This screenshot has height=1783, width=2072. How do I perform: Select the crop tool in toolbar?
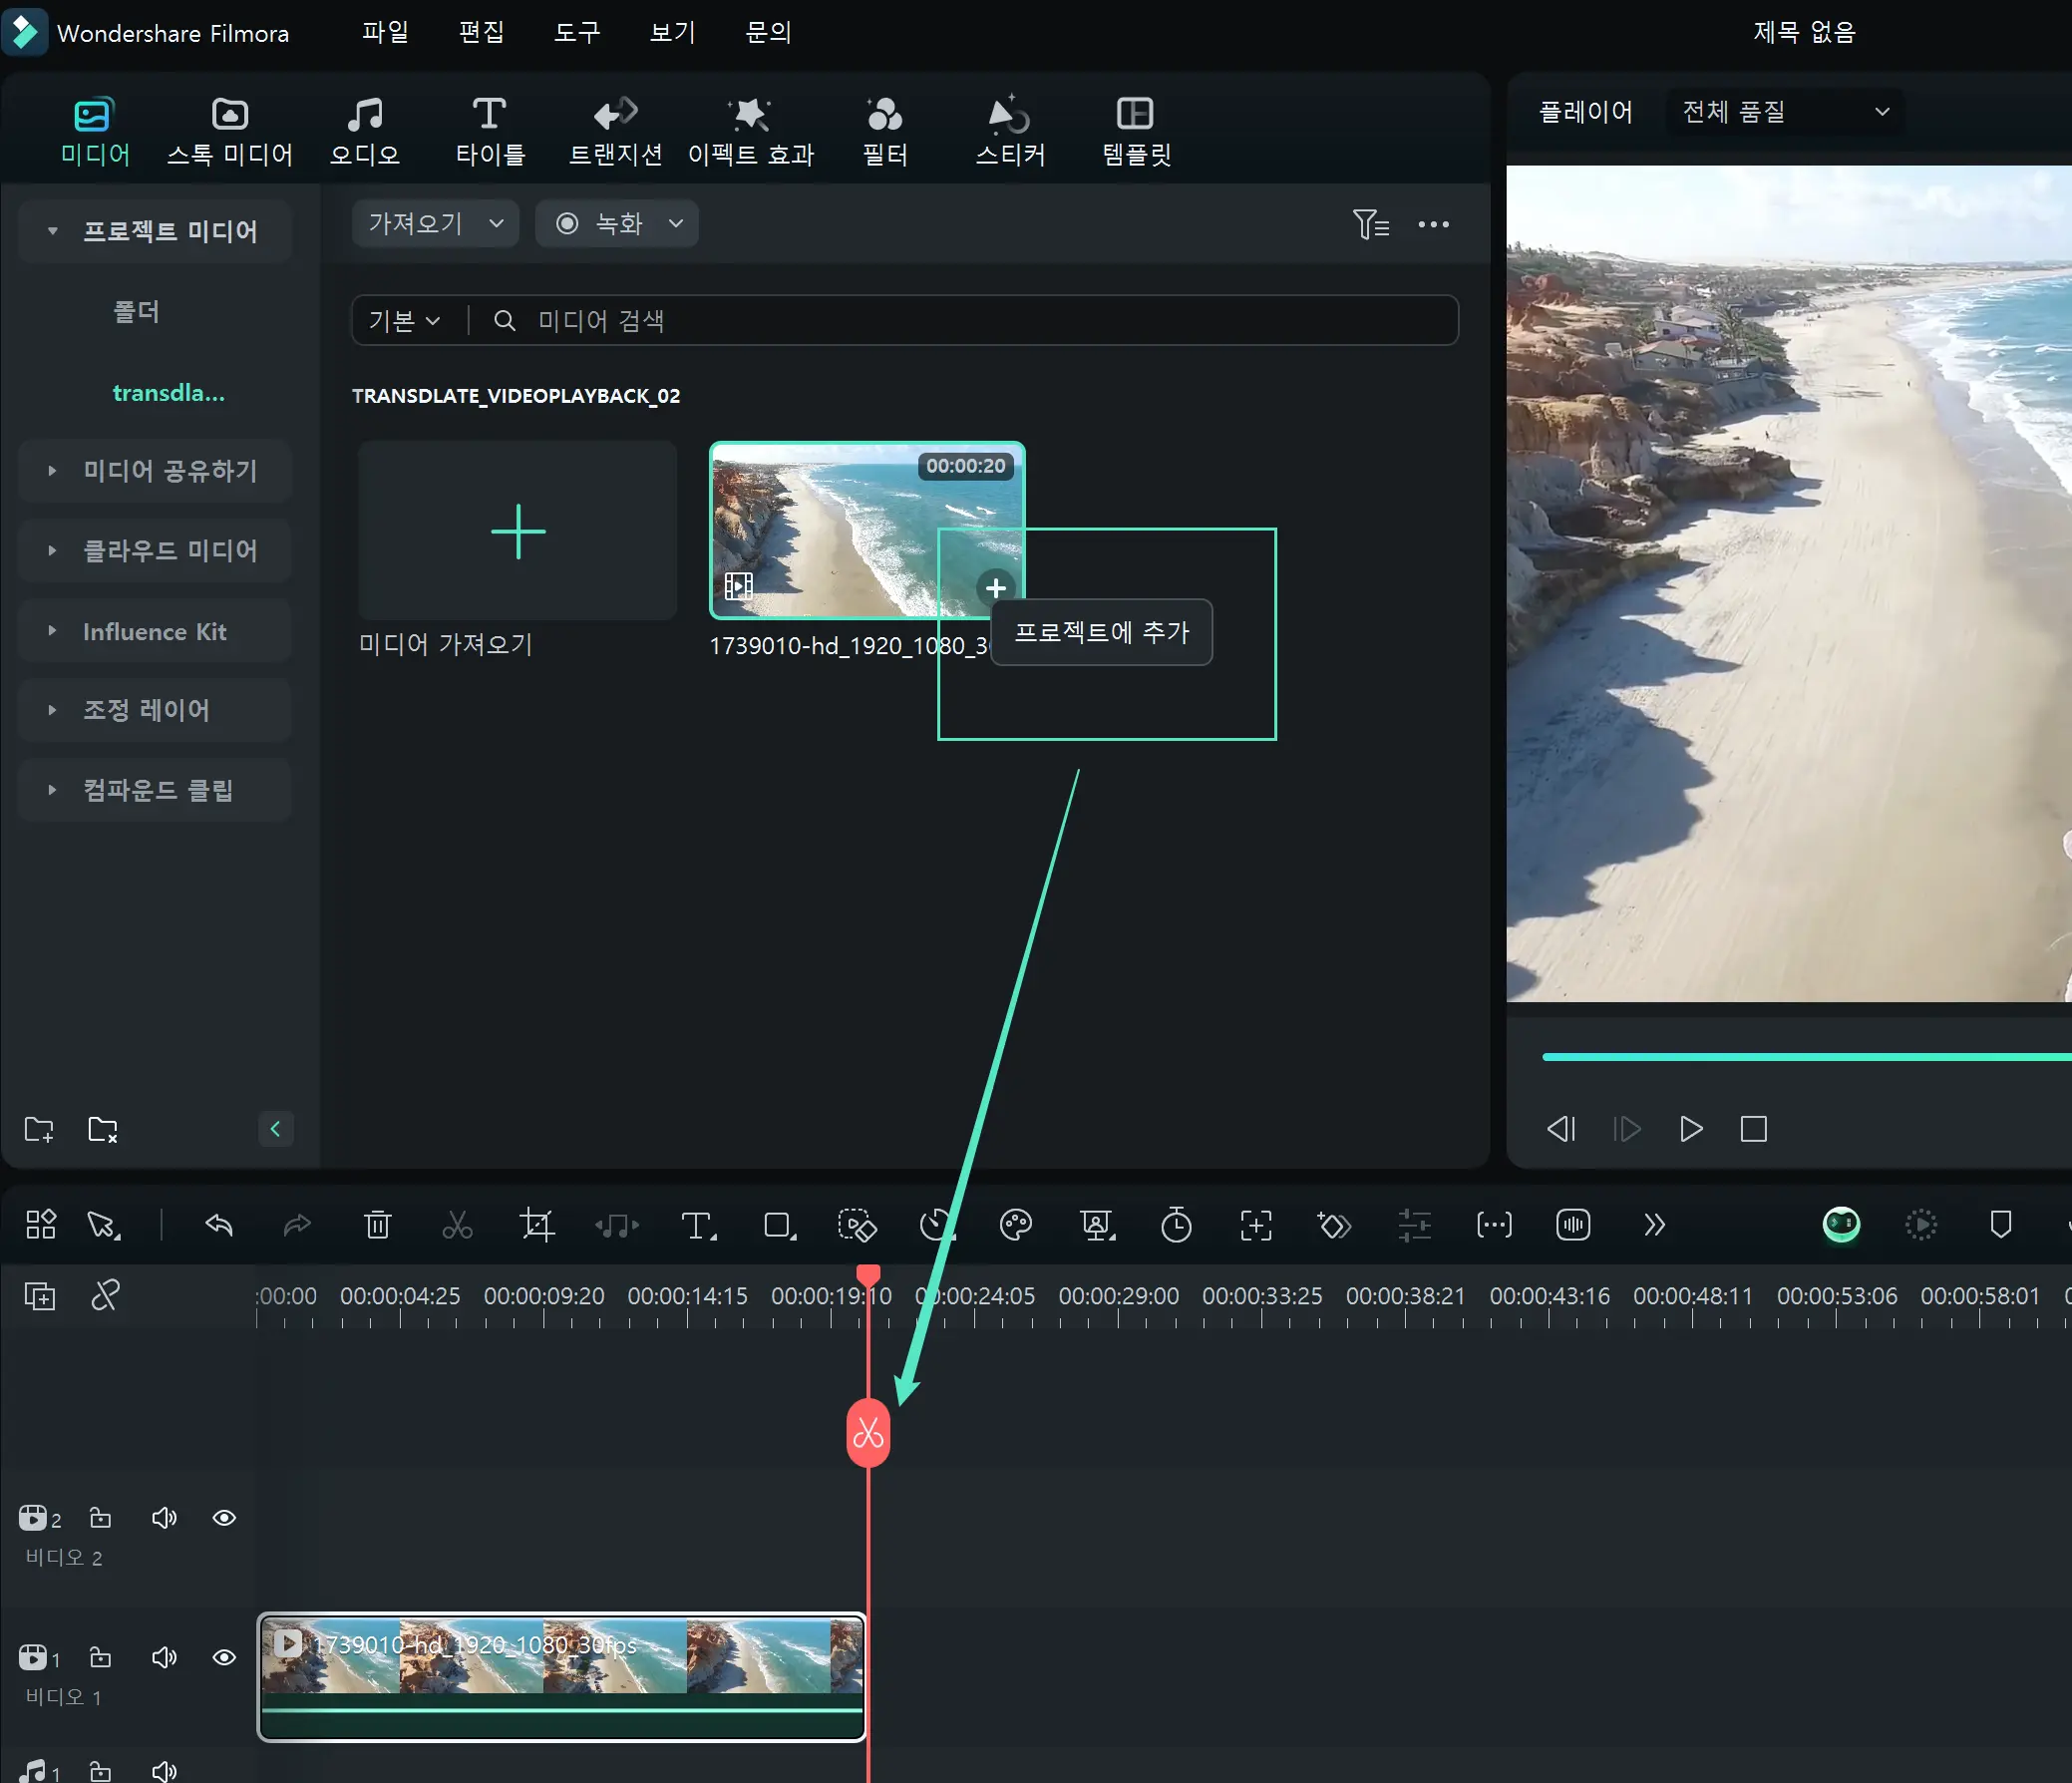point(537,1225)
